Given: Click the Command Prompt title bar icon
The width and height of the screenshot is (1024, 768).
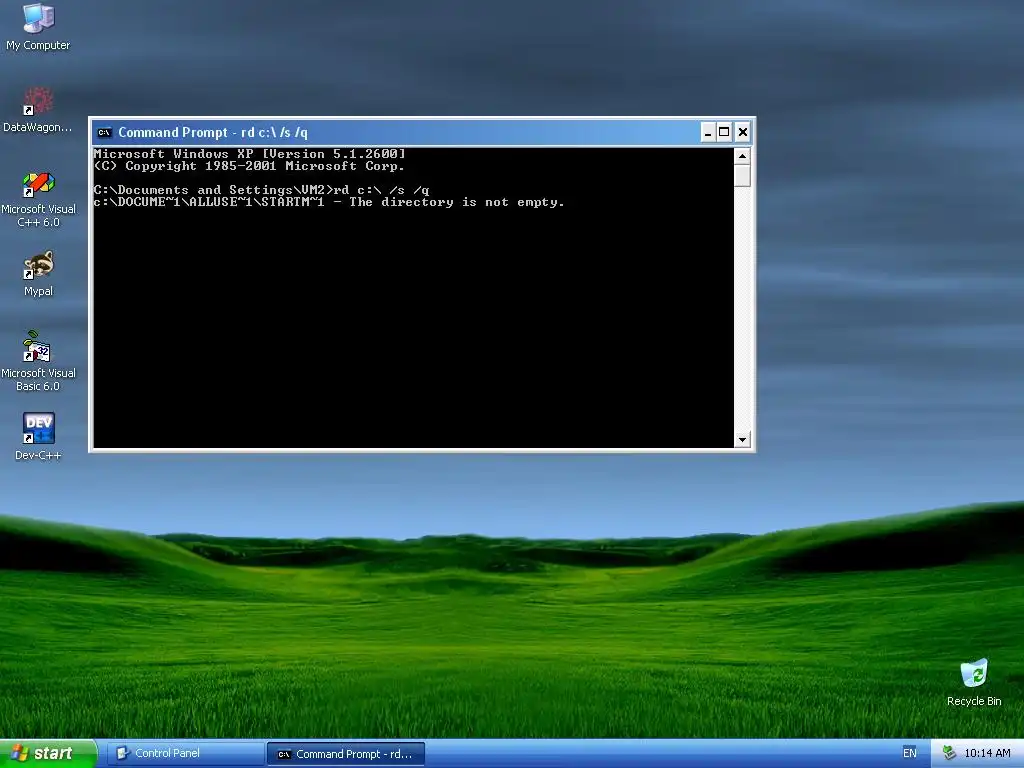Looking at the screenshot, I should [x=104, y=133].
